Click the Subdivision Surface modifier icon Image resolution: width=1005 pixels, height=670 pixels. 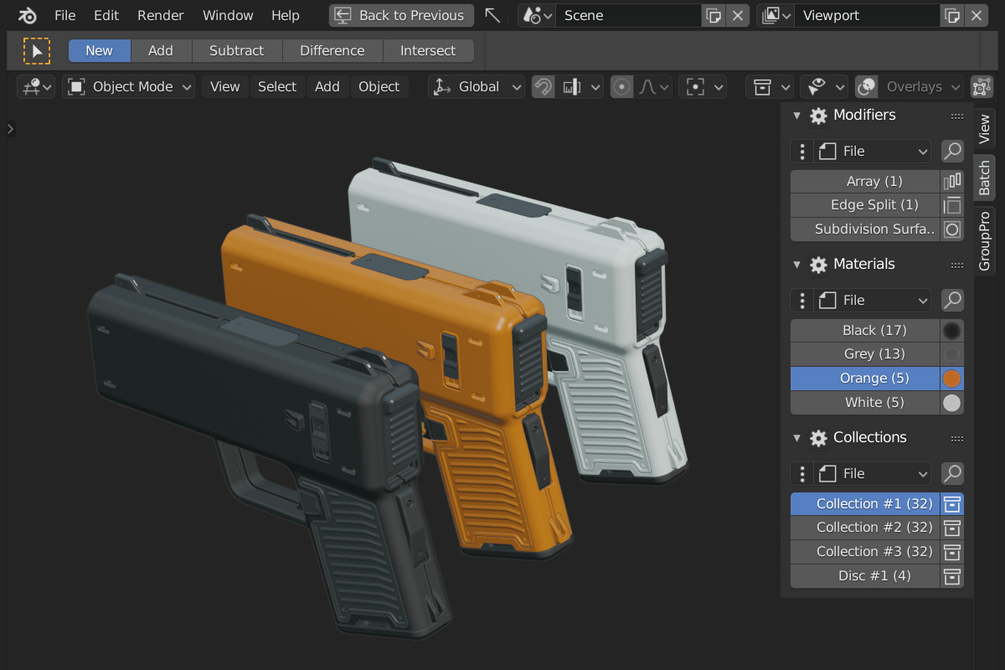click(x=952, y=230)
